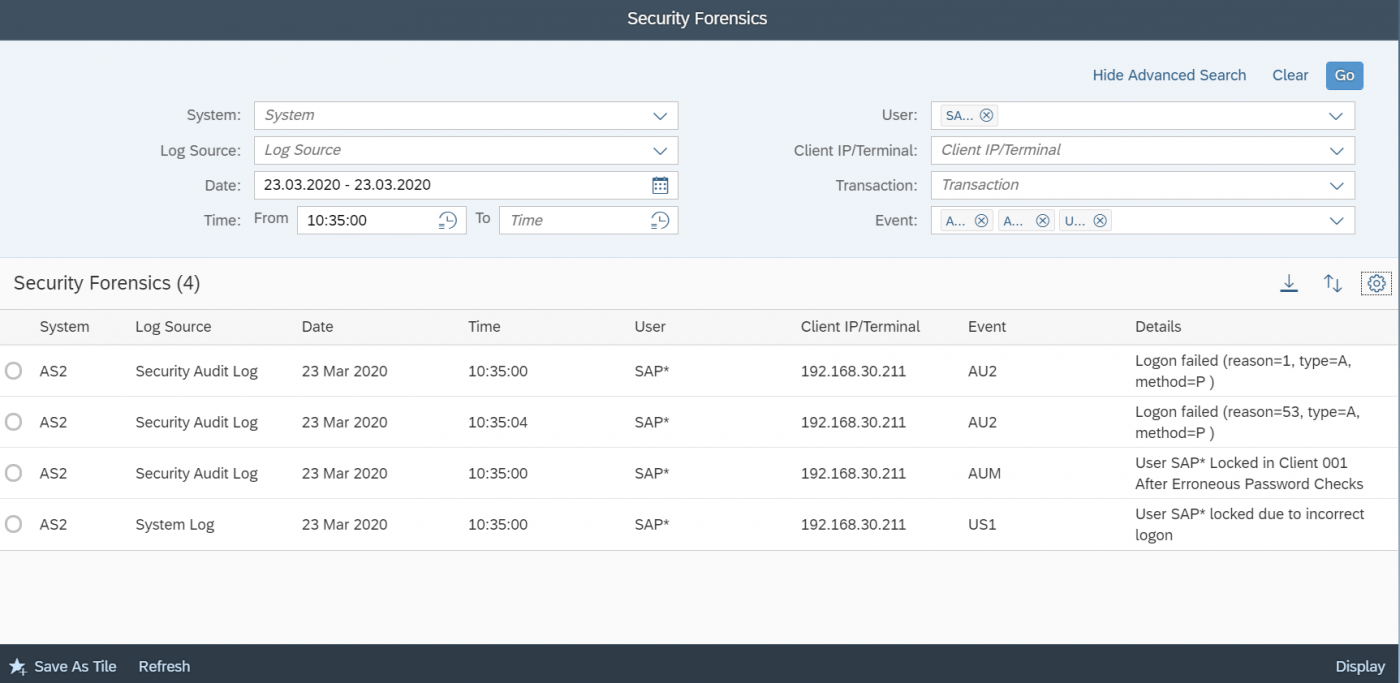Select the 10:35:00 AU2 row radio button

point(13,370)
